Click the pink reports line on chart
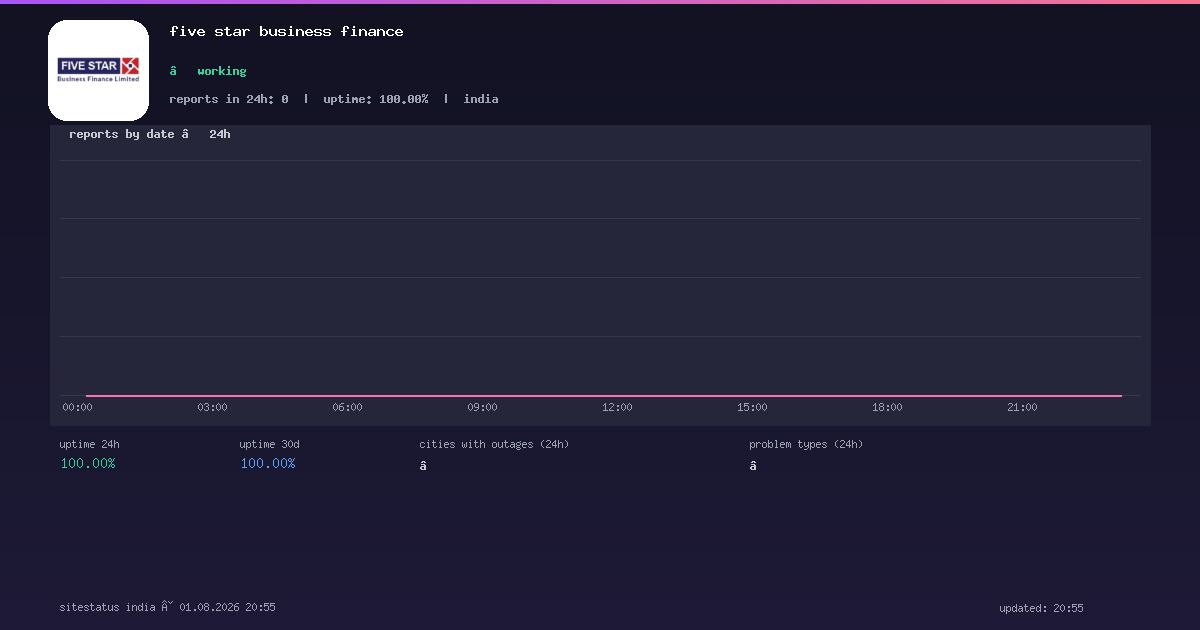 click(604, 396)
